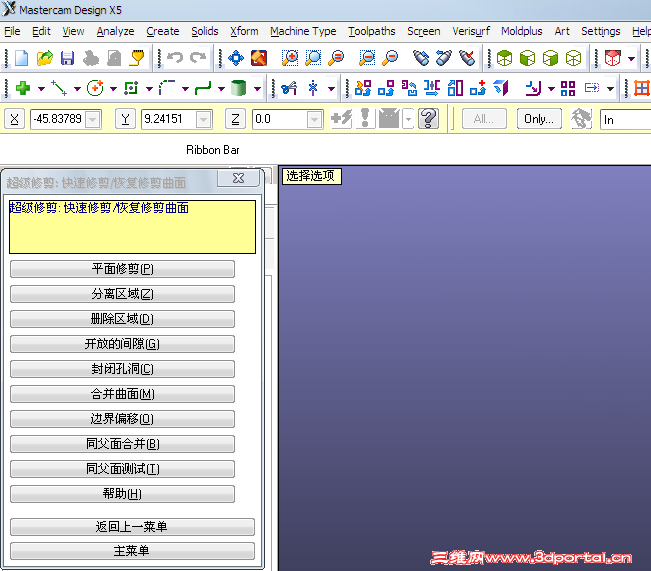
Task: Click the 同父面合并(B) button
Action: [x=122, y=444]
